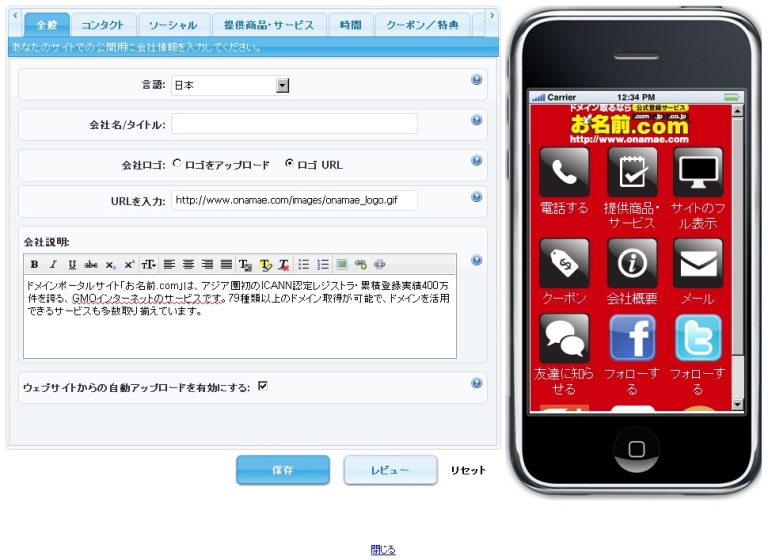The width and height of the screenshot is (768, 560).
Task: Tap the Twitter follow icon
Action: (x=698, y=339)
